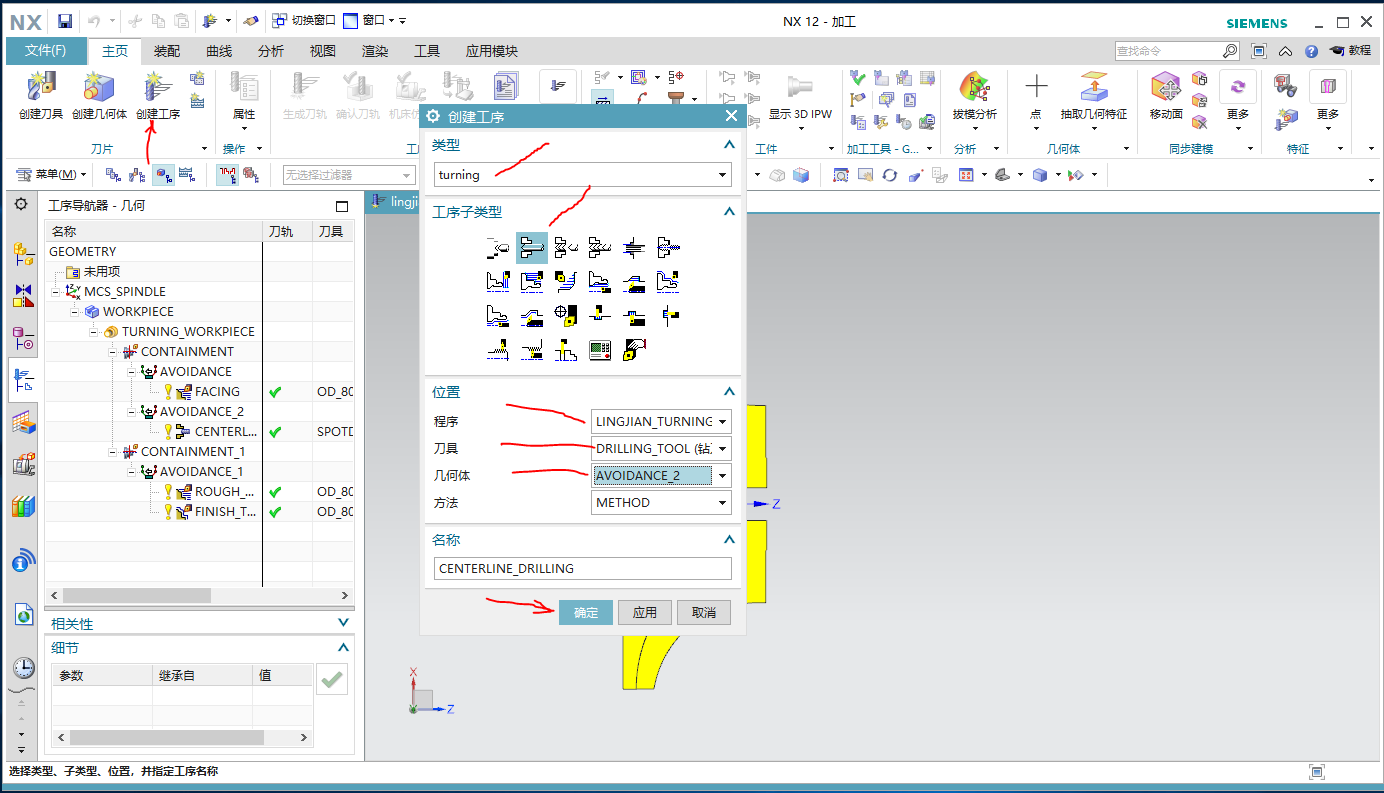Screen dimensions: 1384x793
Task: Open the 文件(F) menu
Action: [46, 51]
